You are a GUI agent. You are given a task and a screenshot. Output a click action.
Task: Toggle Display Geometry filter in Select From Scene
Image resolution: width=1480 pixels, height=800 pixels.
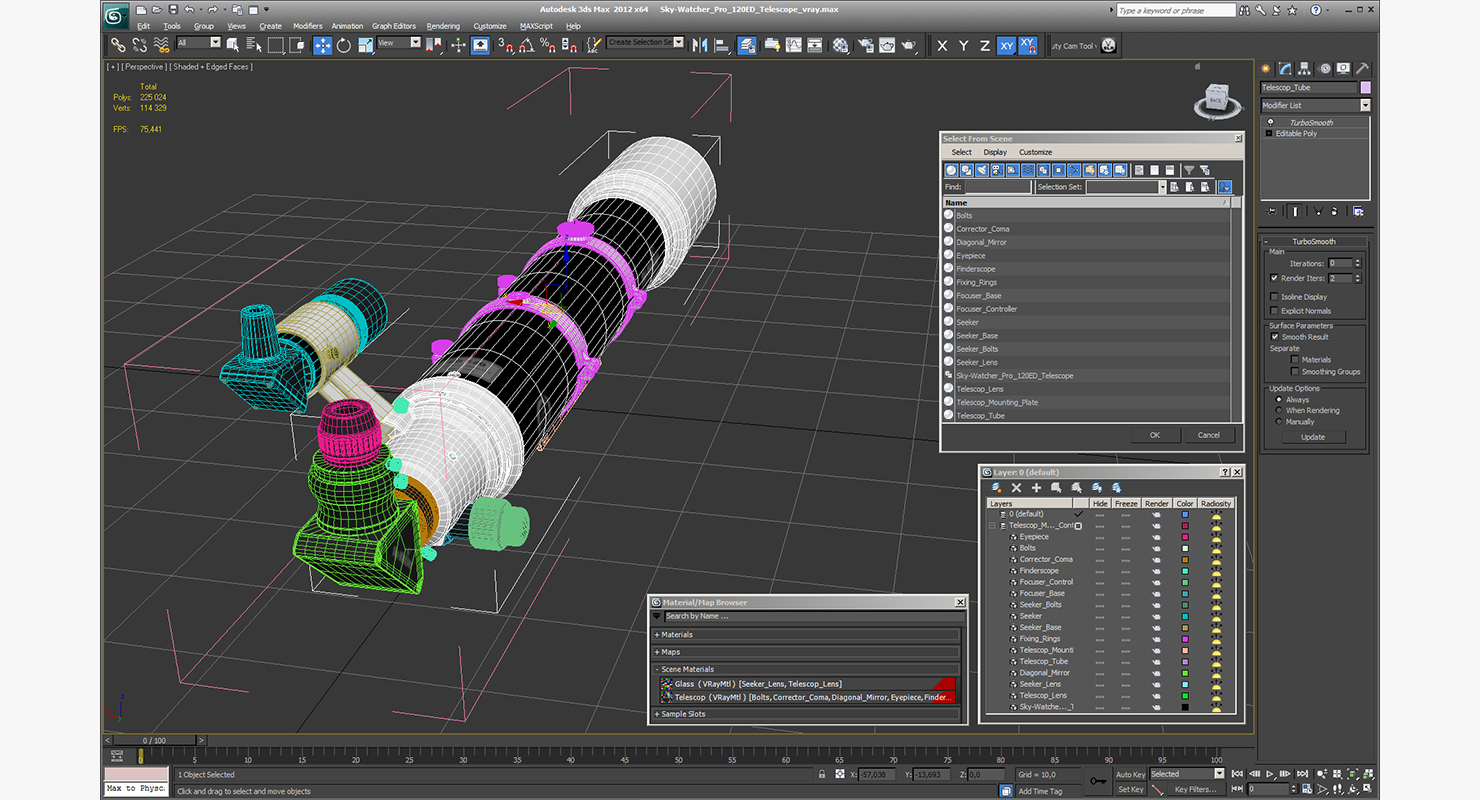tap(952, 170)
